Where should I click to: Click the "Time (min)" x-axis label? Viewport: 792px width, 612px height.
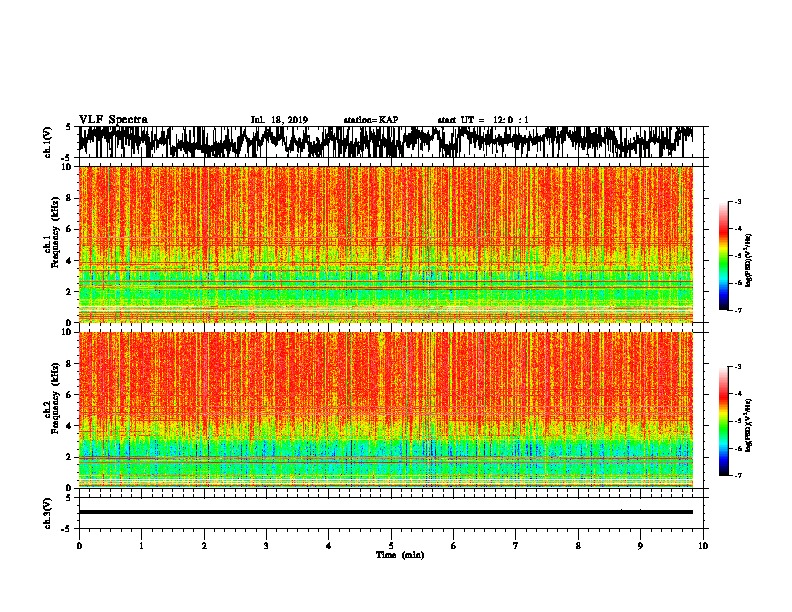pyautogui.click(x=400, y=555)
